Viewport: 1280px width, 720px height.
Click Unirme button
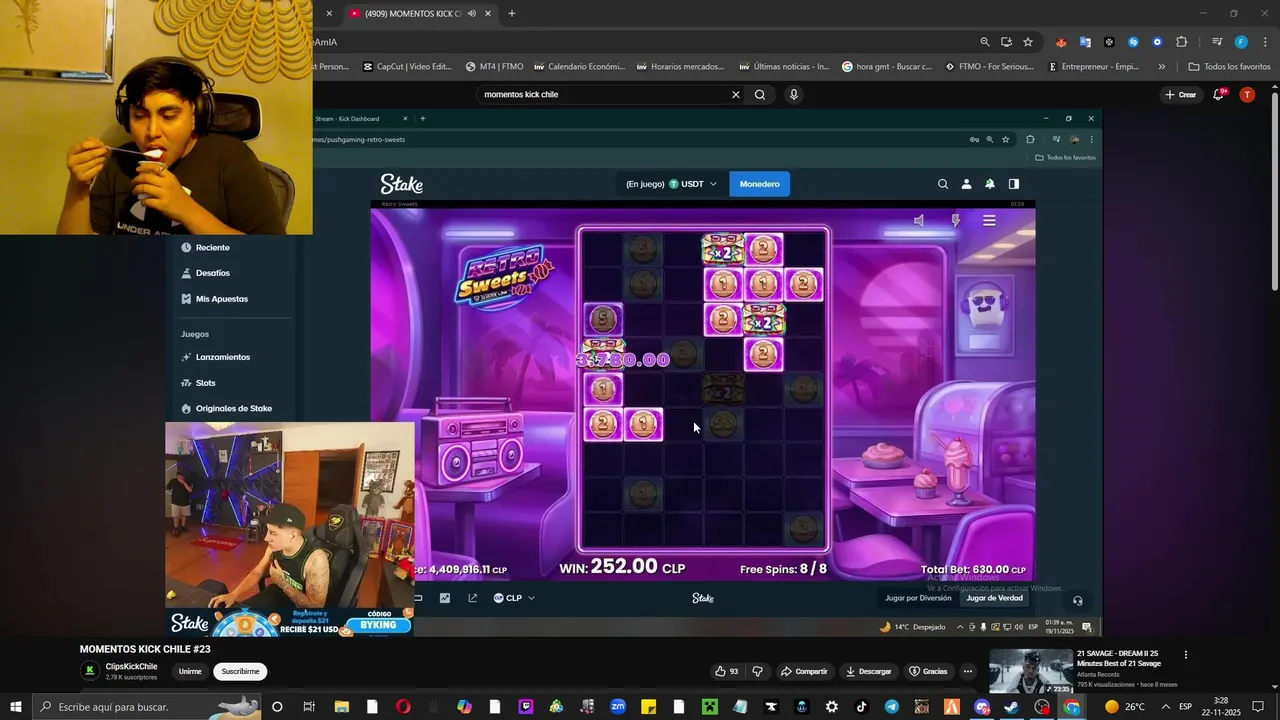click(190, 671)
